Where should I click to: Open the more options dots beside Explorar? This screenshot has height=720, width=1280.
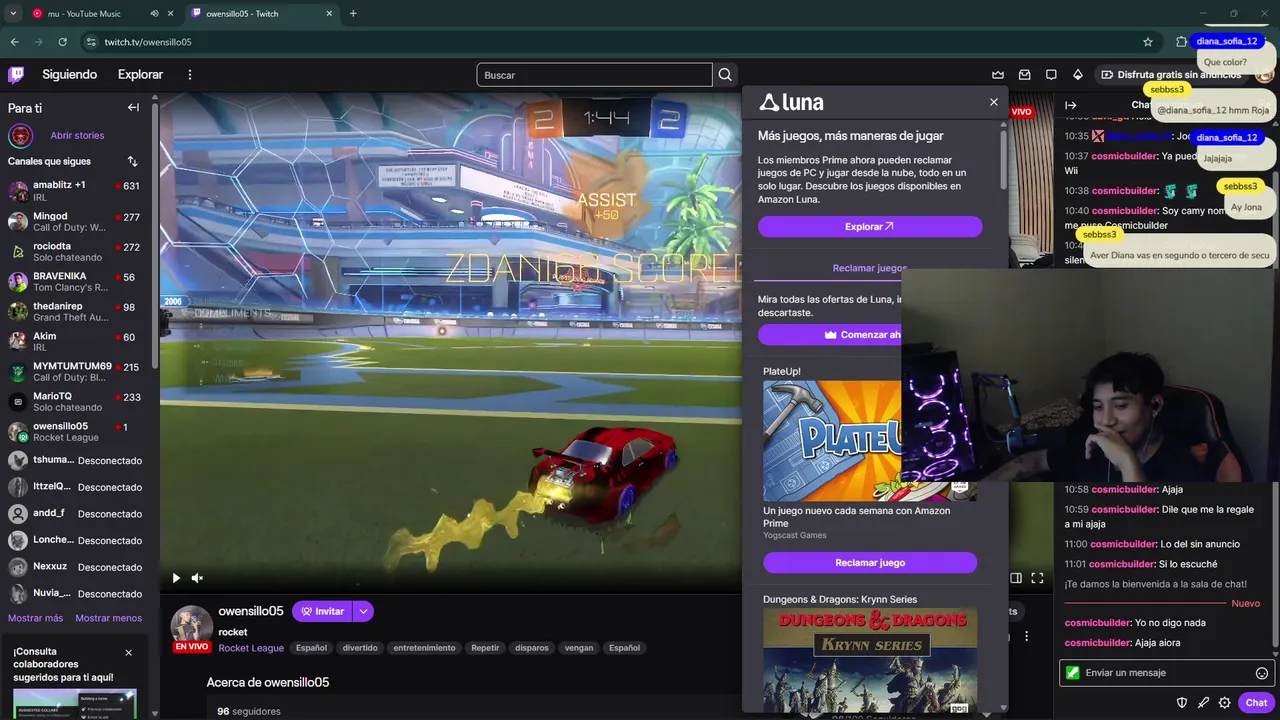pyautogui.click(x=190, y=74)
